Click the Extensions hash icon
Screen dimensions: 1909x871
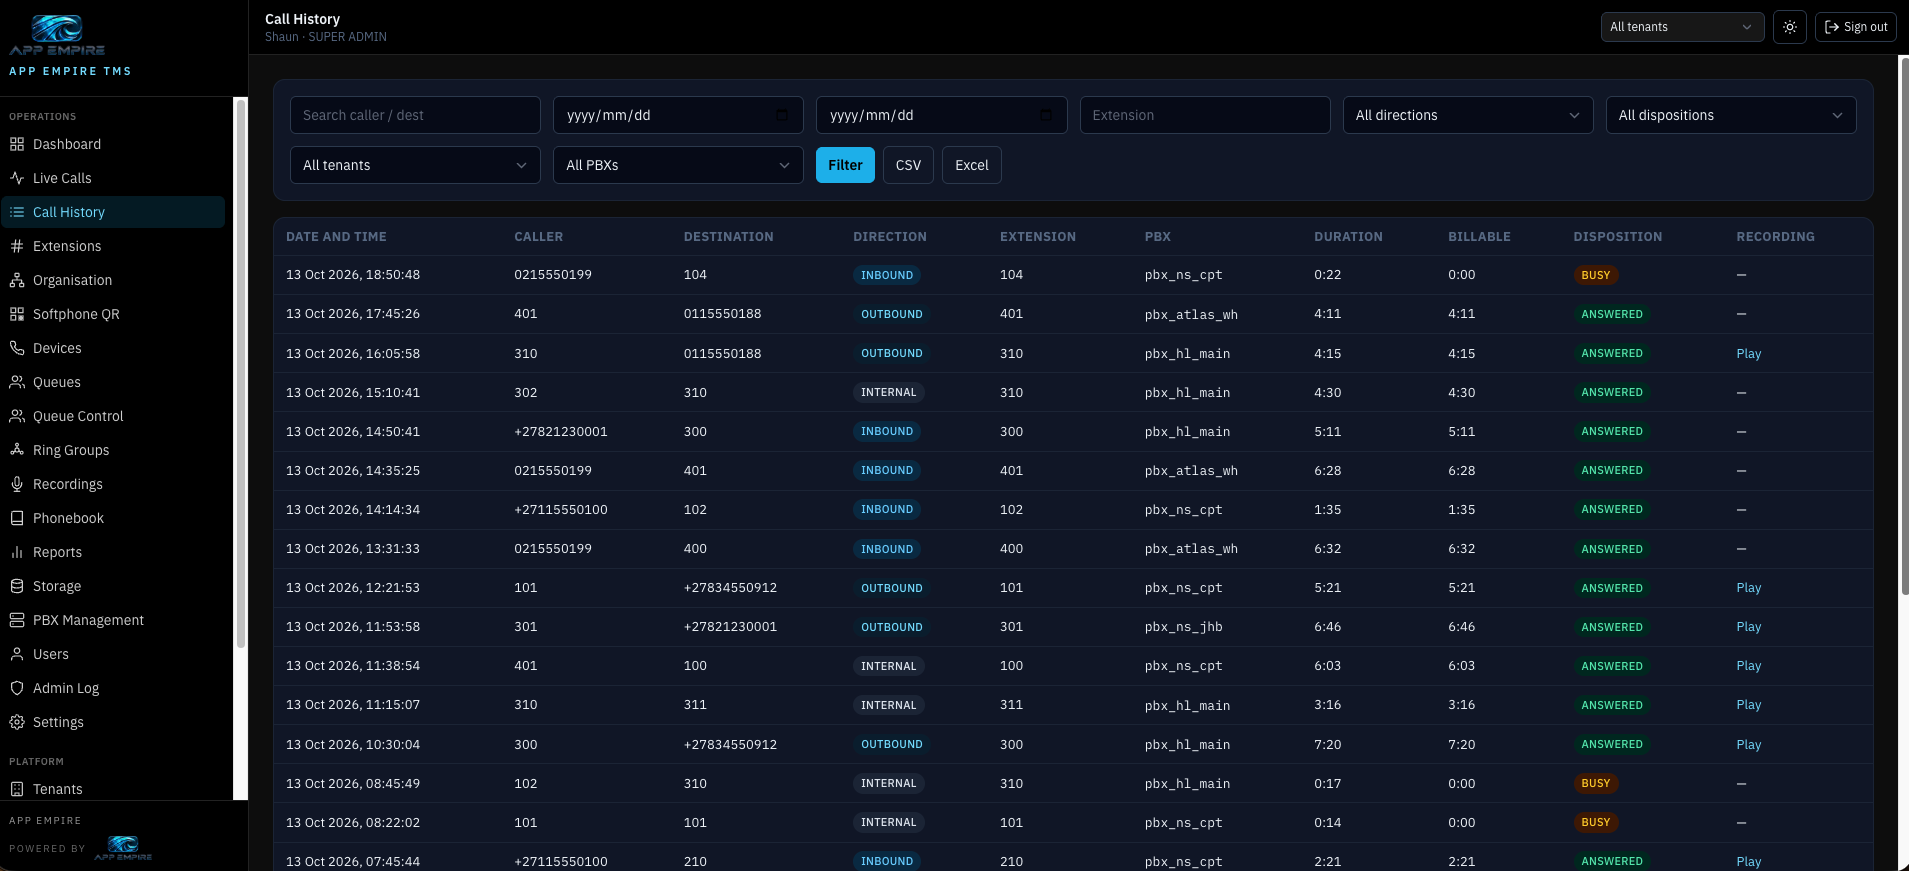click(x=17, y=246)
